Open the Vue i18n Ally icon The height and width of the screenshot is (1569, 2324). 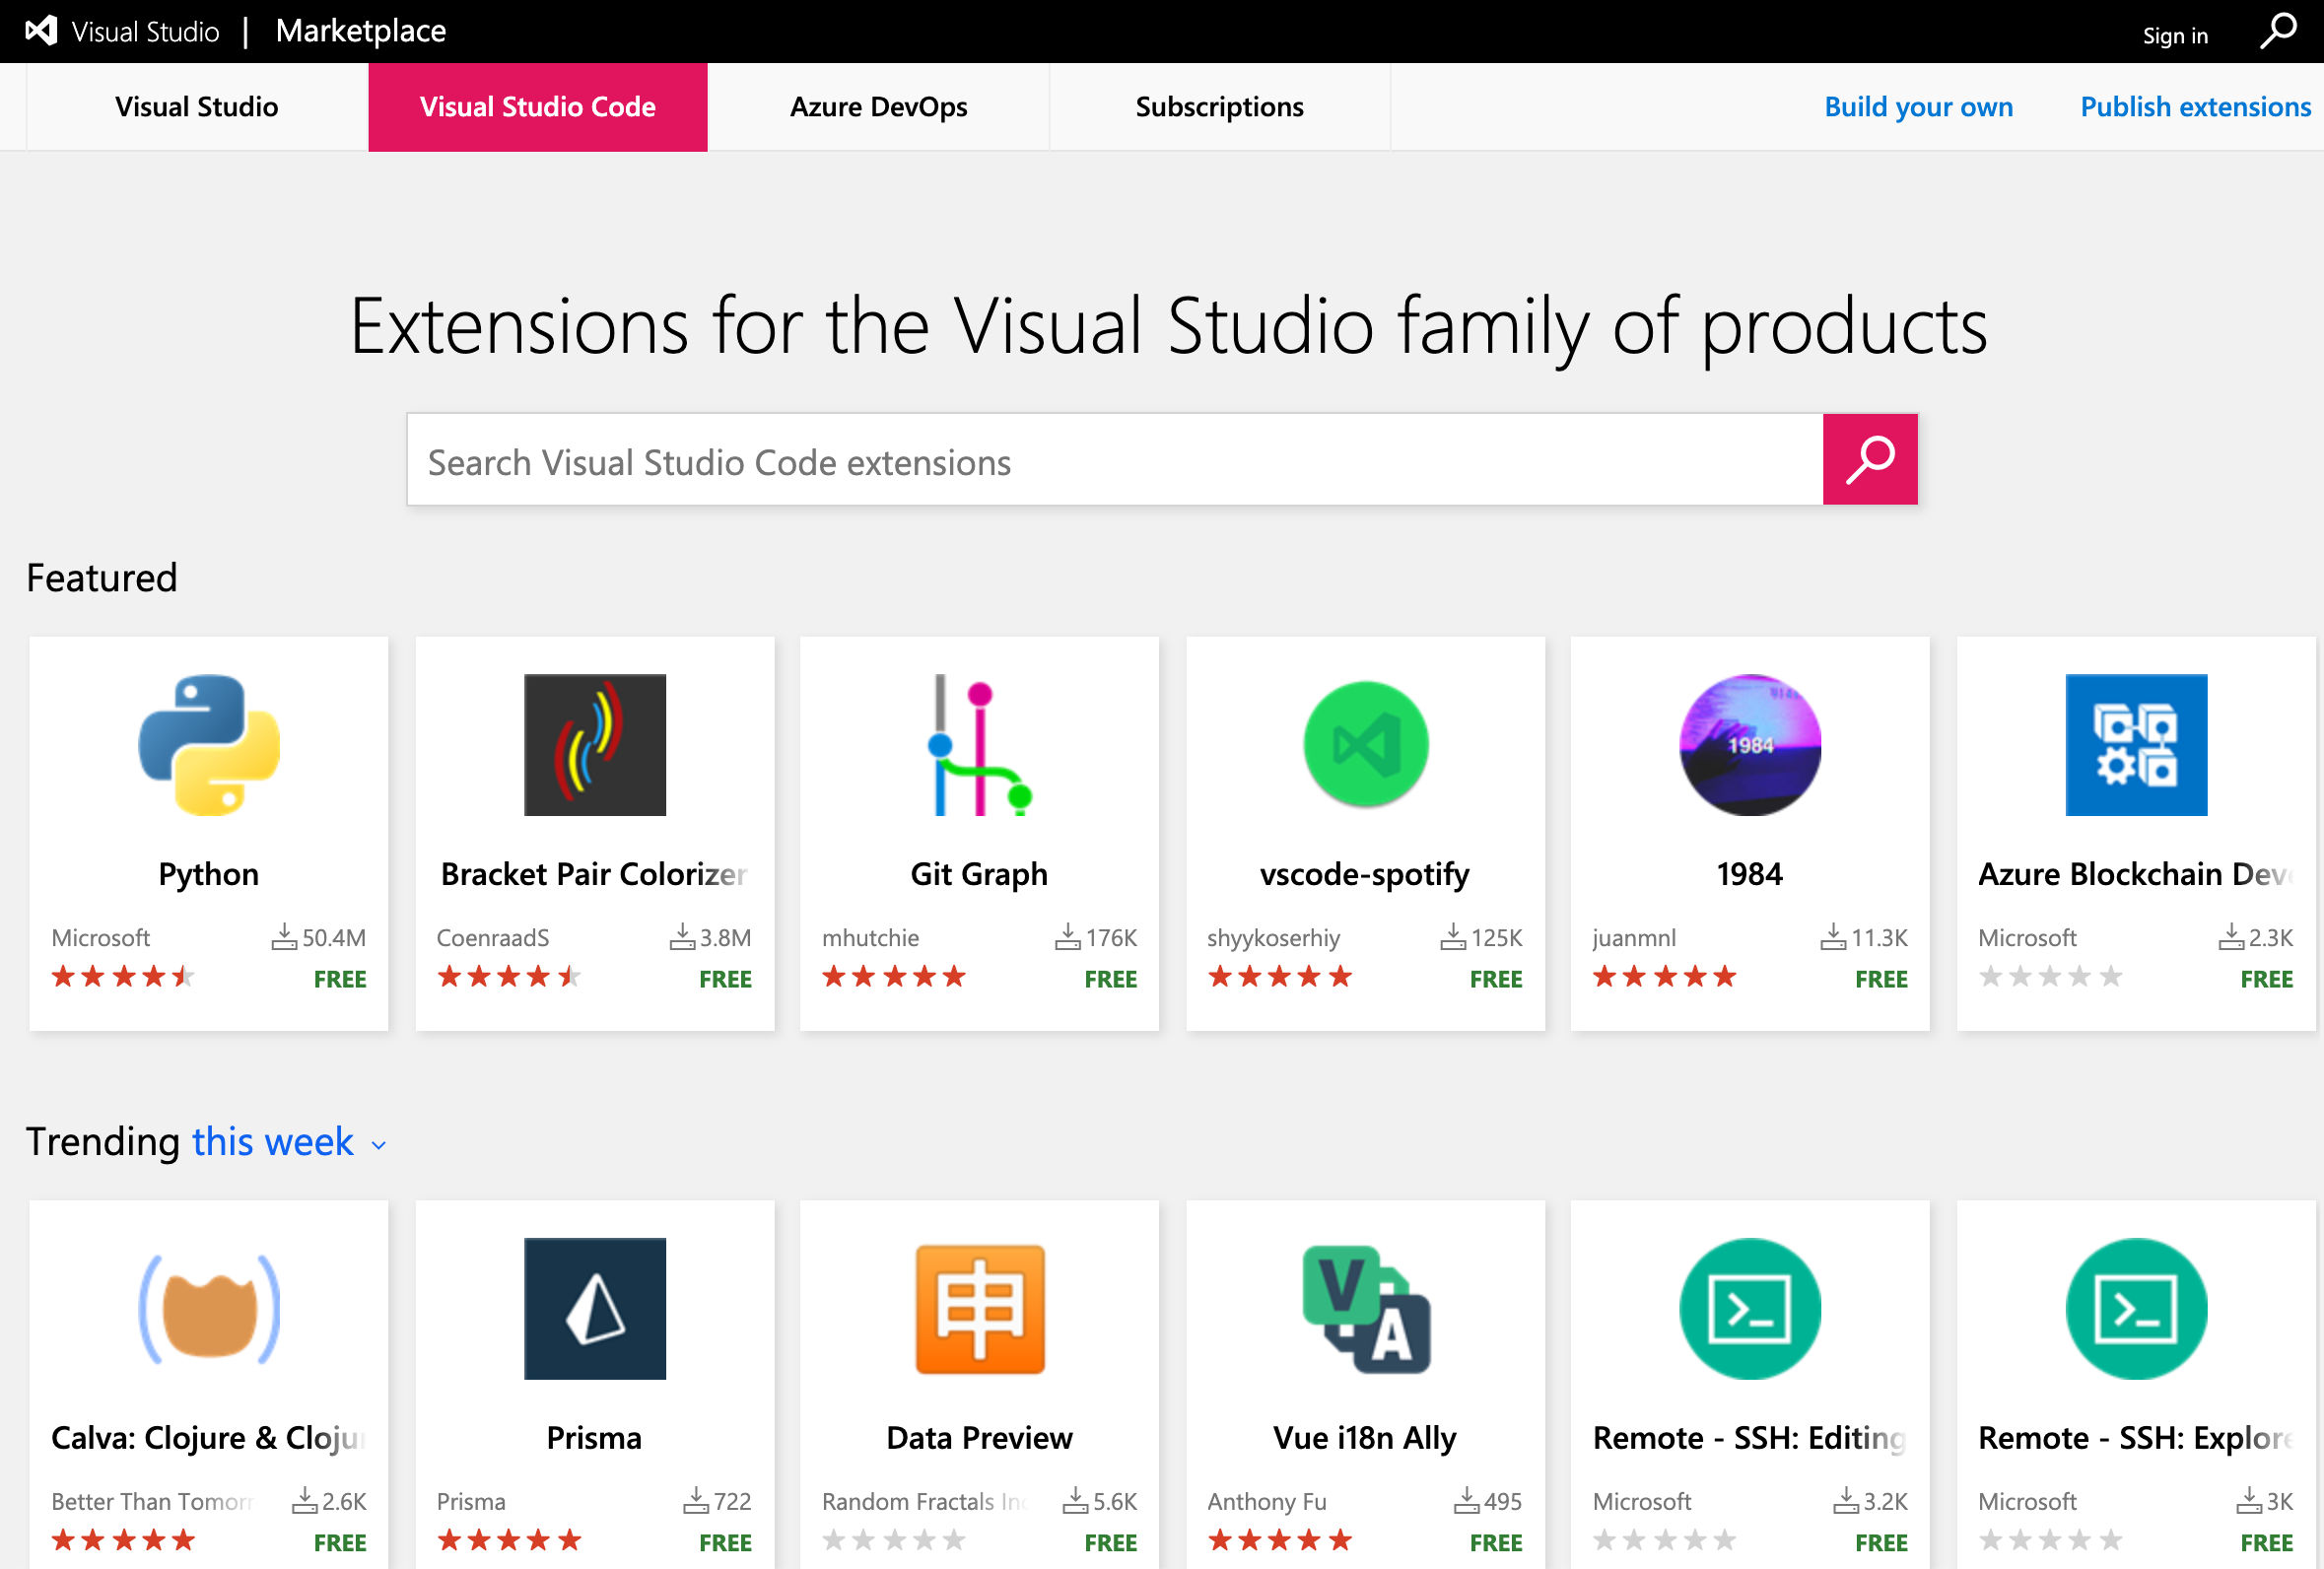coord(1366,1309)
